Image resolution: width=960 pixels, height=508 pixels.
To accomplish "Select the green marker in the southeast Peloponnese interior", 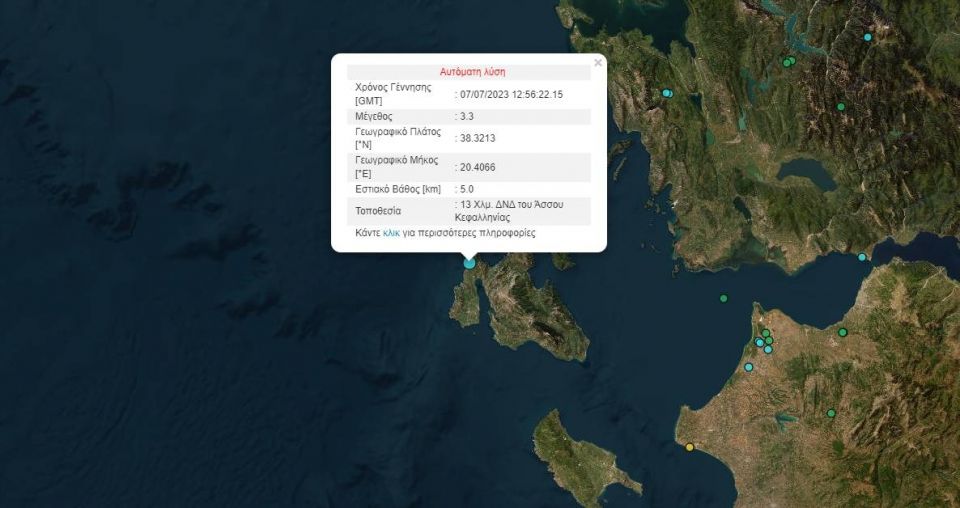I will pyautogui.click(x=831, y=413).
